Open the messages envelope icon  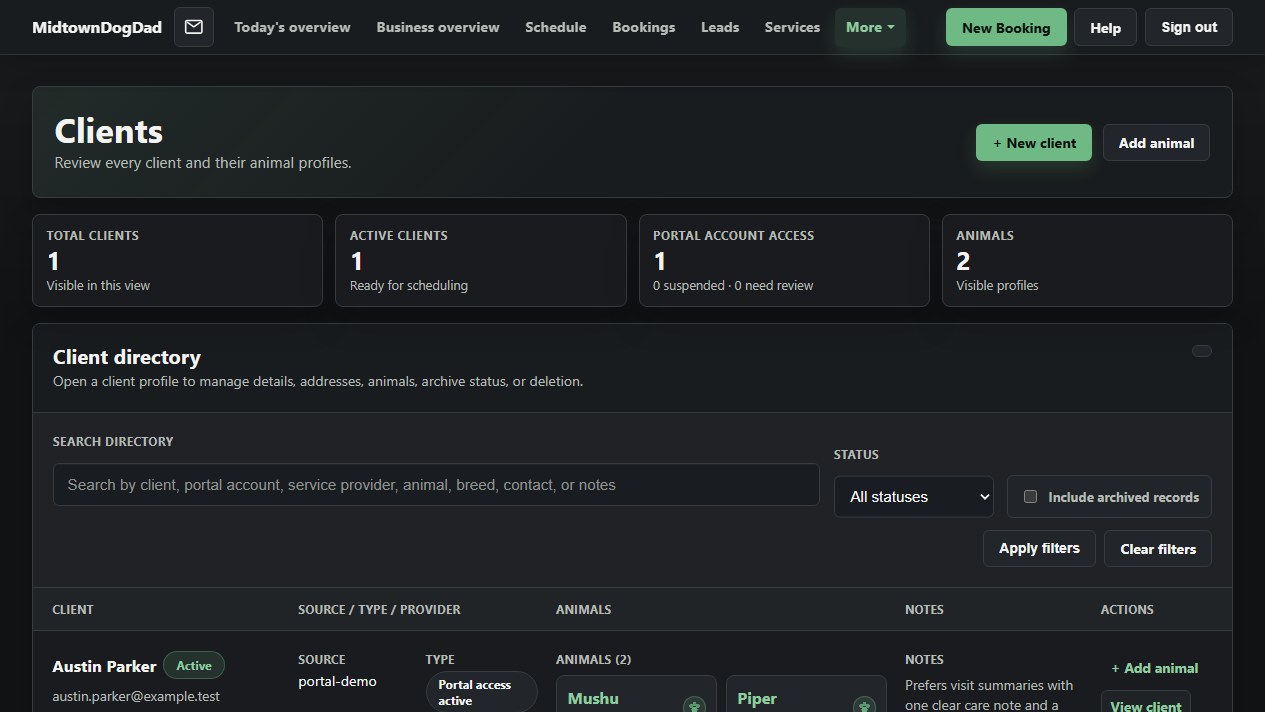[194, 27]
